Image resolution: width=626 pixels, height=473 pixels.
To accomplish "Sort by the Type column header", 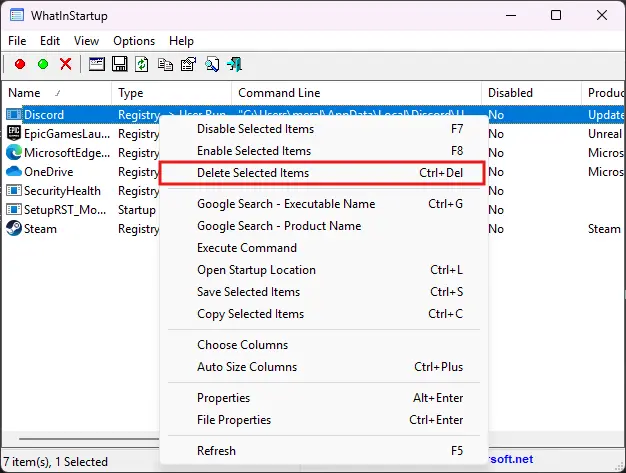I will tap(172, 93).
